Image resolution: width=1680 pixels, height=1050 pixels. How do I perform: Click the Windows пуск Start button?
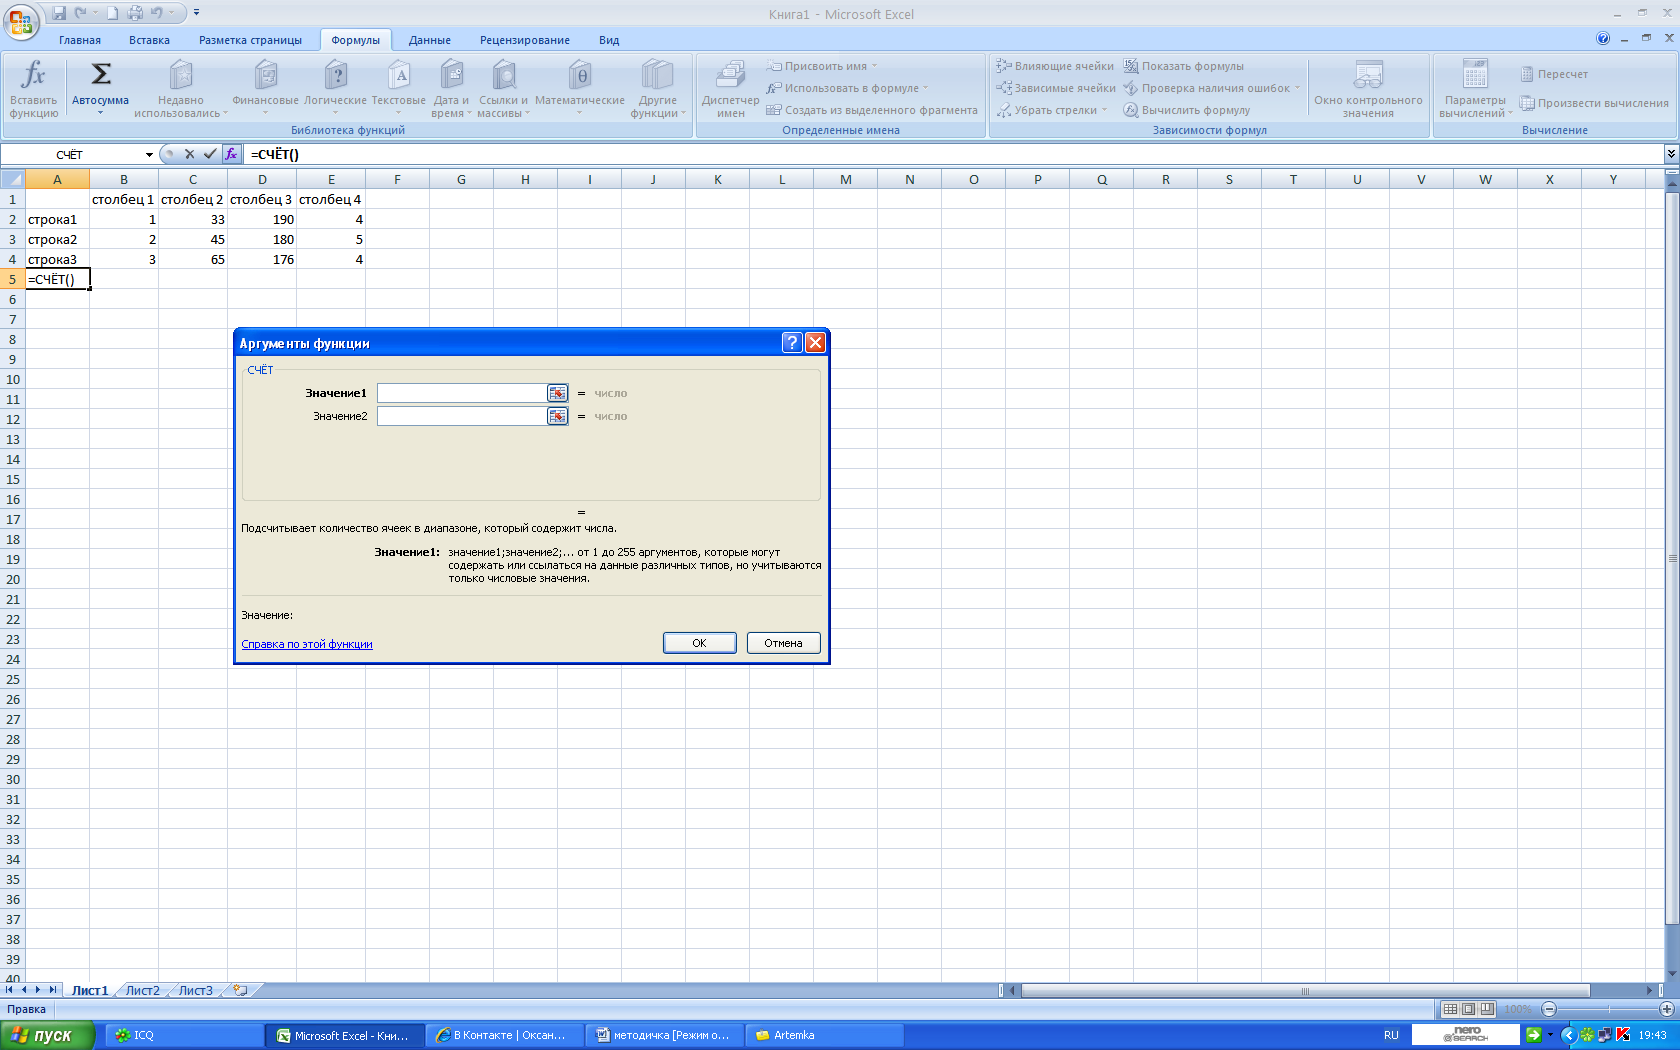pos(47,1035)
